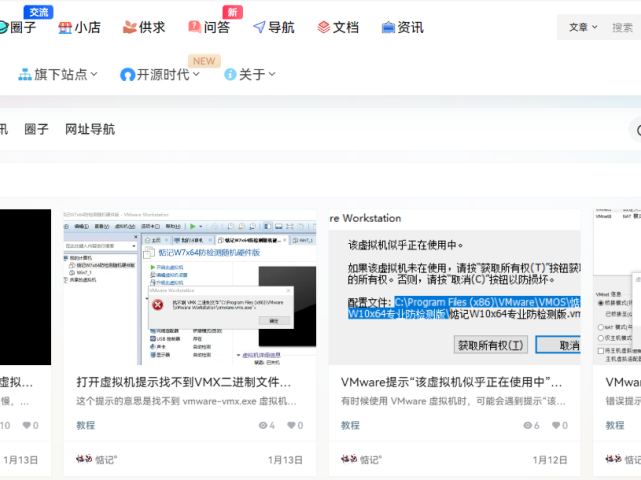Open the VMX binary error article thumbnail
The height and width of the screenshot is (480, 641).
(190, 287)
